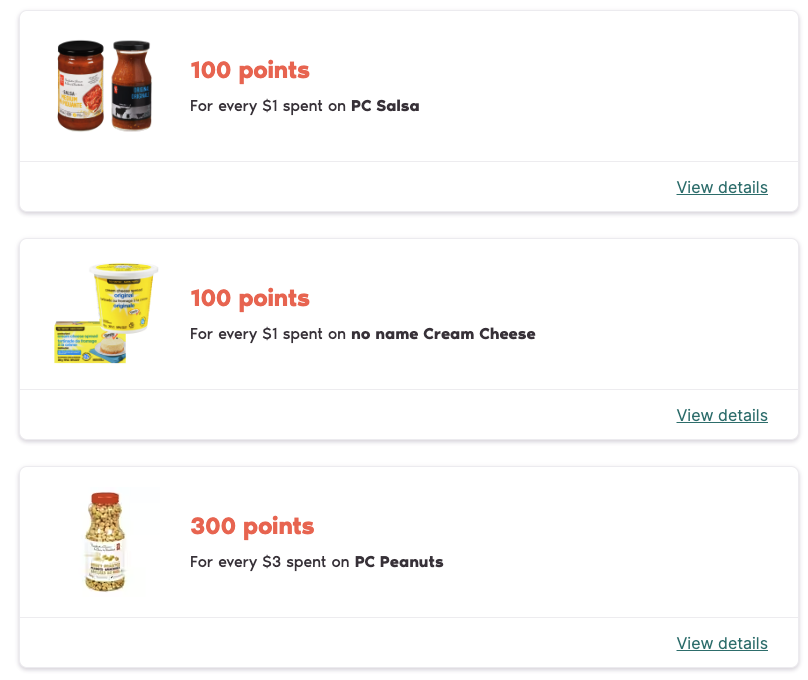Click the "For every $3 spent on" text
The height and width of the screenshot is (680, 808).
coord(270,562)
